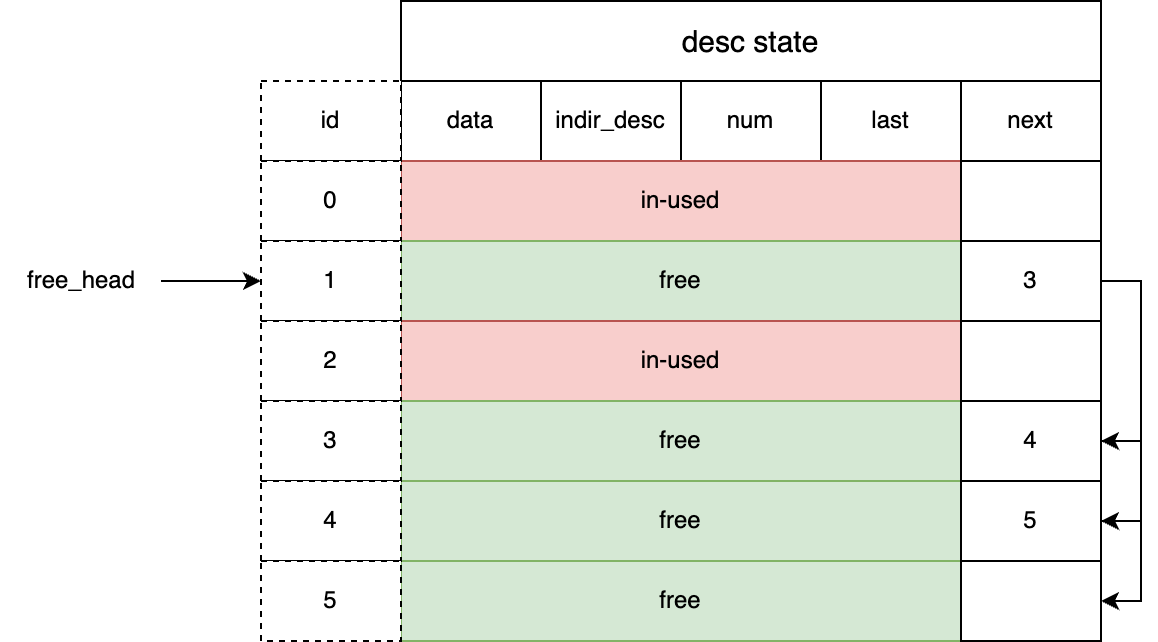
Task: Click next cell containing 4
Action: coord(1031,440)
